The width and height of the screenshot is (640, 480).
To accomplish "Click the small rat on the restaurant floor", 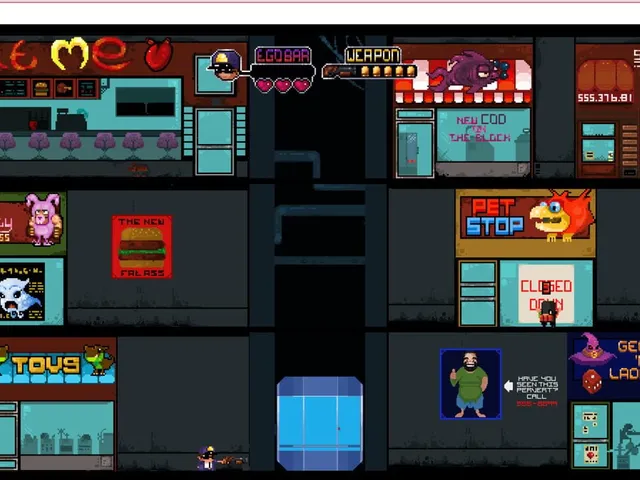I will [x=138, y=168].
